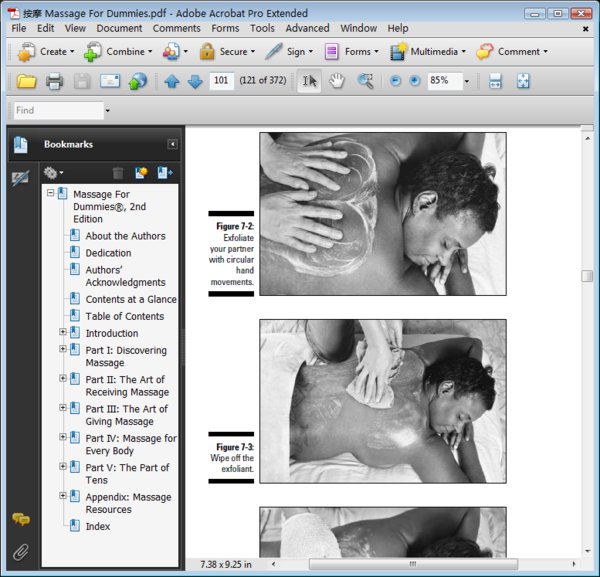This screenshot has width=600, height=577.
Task: Open the Bookmarks panel icon
Action: pyautogui.click(x=20, y=145)
